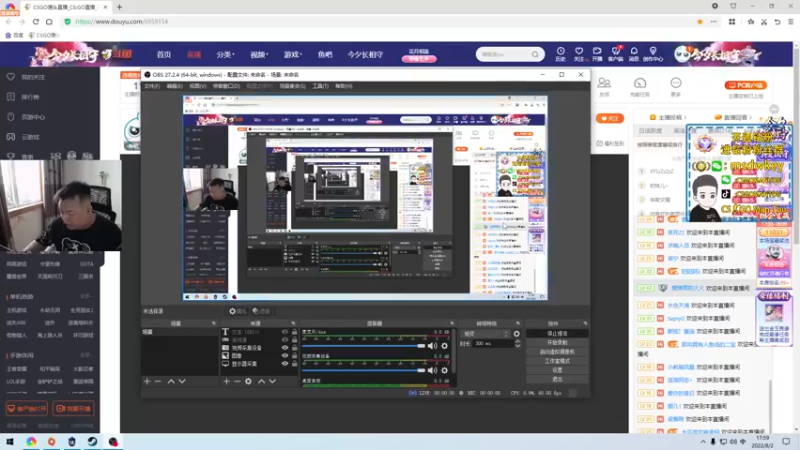800x450 pixels.
Task: Open OBS 视图(V) menu
Action: click(x=198, y=86)
